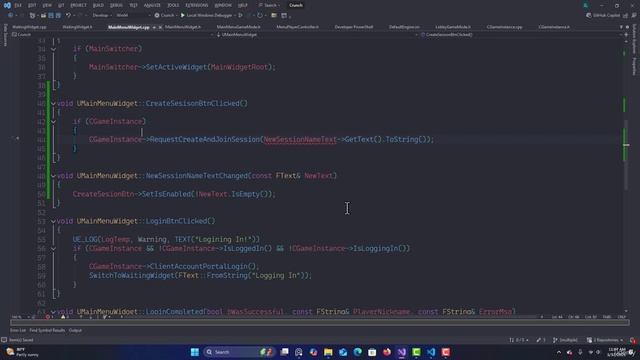Click the clock in the system tray
640x360 pixels.
[617, 352]
